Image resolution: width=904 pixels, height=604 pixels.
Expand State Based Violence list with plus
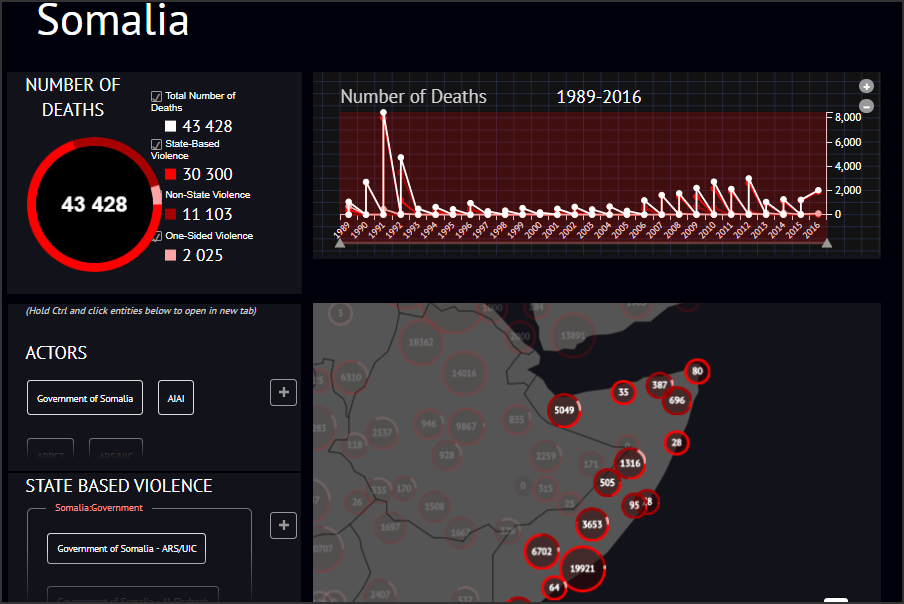point(283,525)
